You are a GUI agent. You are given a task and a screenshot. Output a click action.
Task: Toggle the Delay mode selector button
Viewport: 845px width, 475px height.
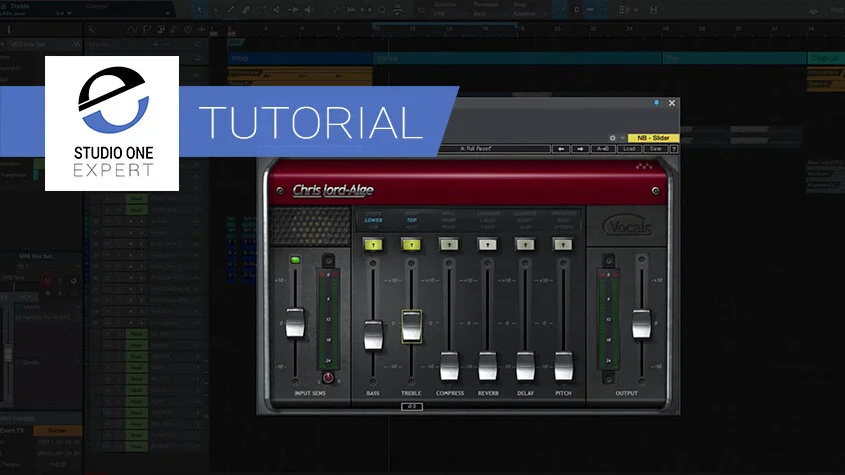pyautogui.click(x=525, y=245)
